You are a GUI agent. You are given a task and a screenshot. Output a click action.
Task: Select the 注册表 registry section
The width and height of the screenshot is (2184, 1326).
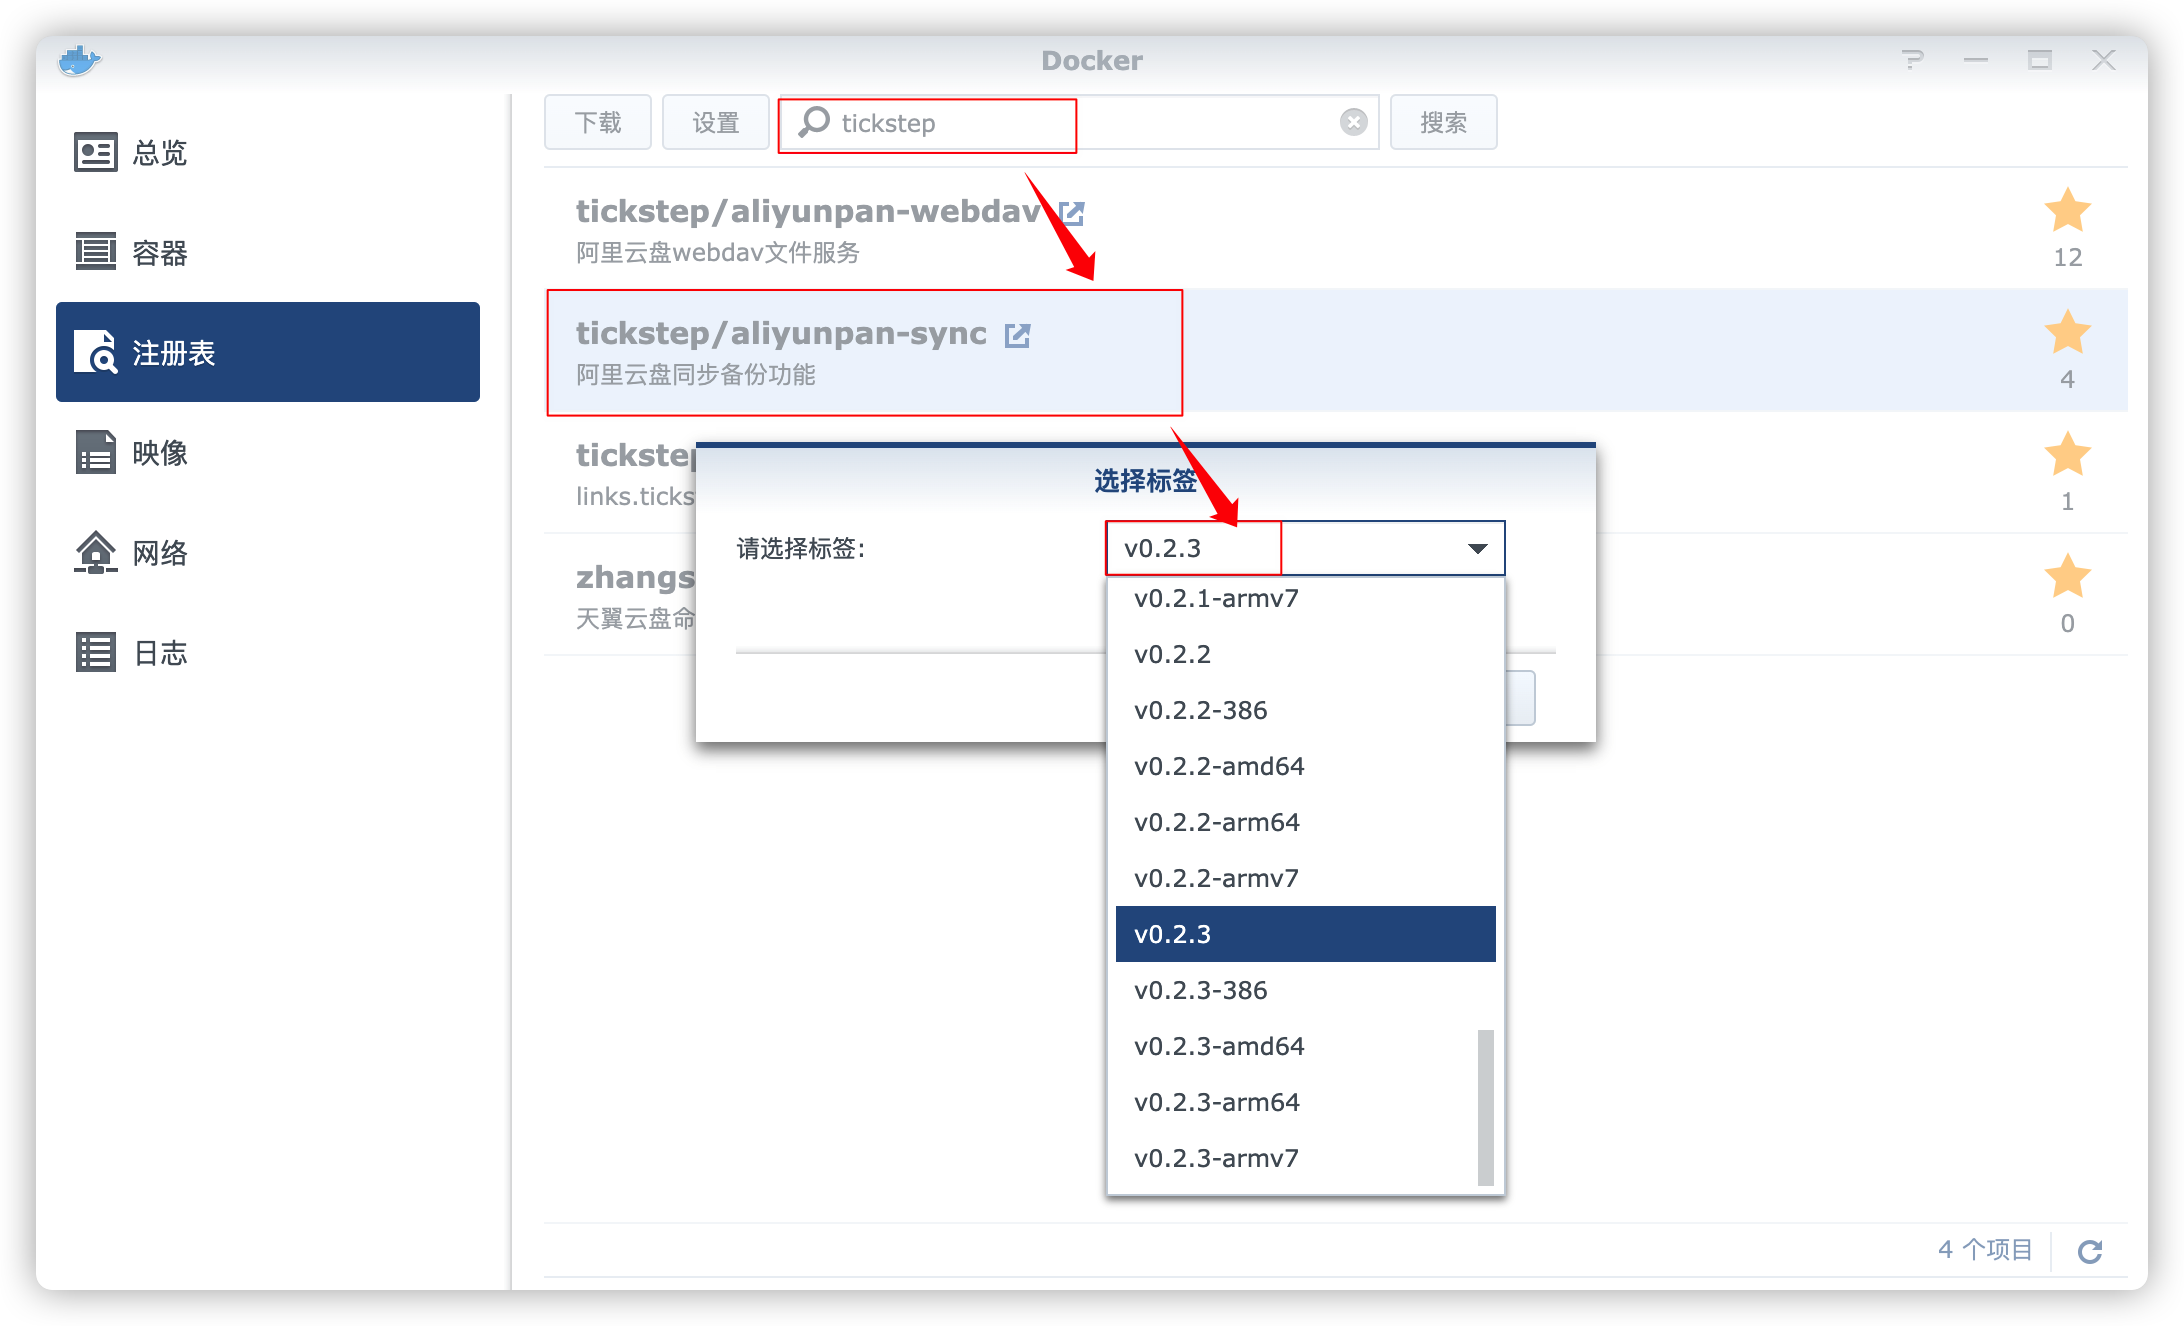[268, 352]
